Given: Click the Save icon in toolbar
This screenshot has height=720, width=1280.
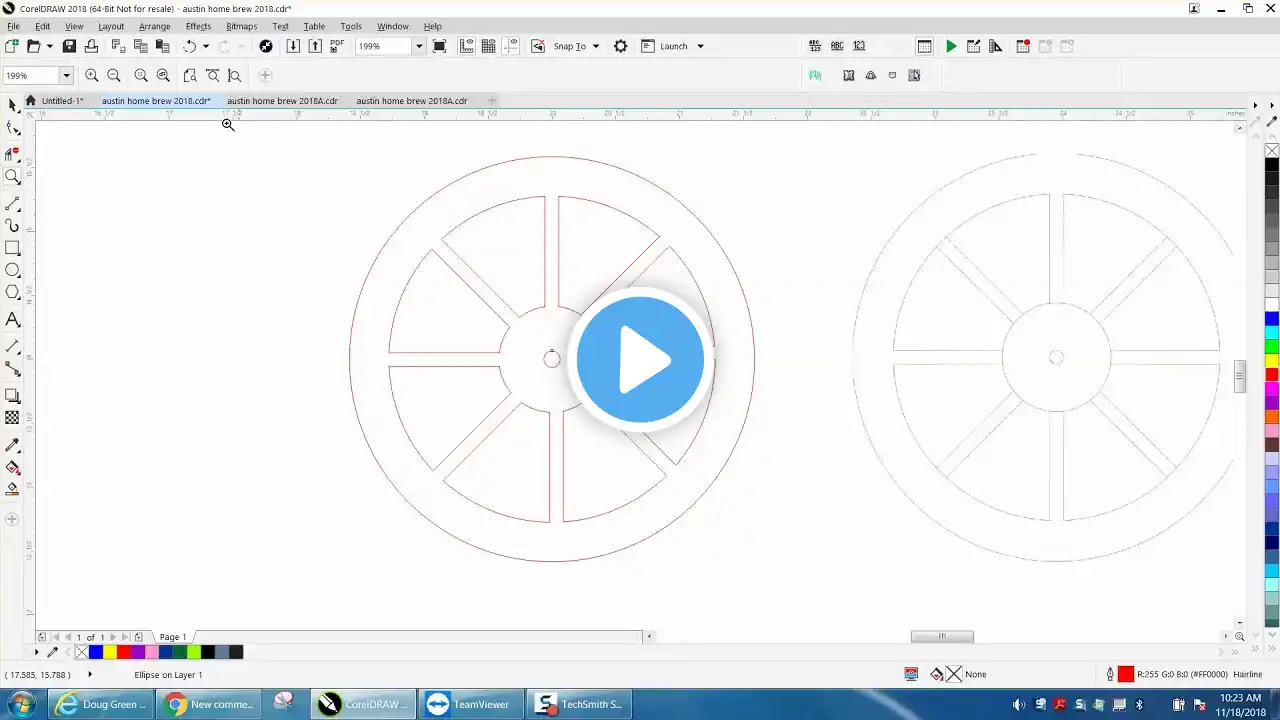Looking at the screenshot, I should click(69, 46).
